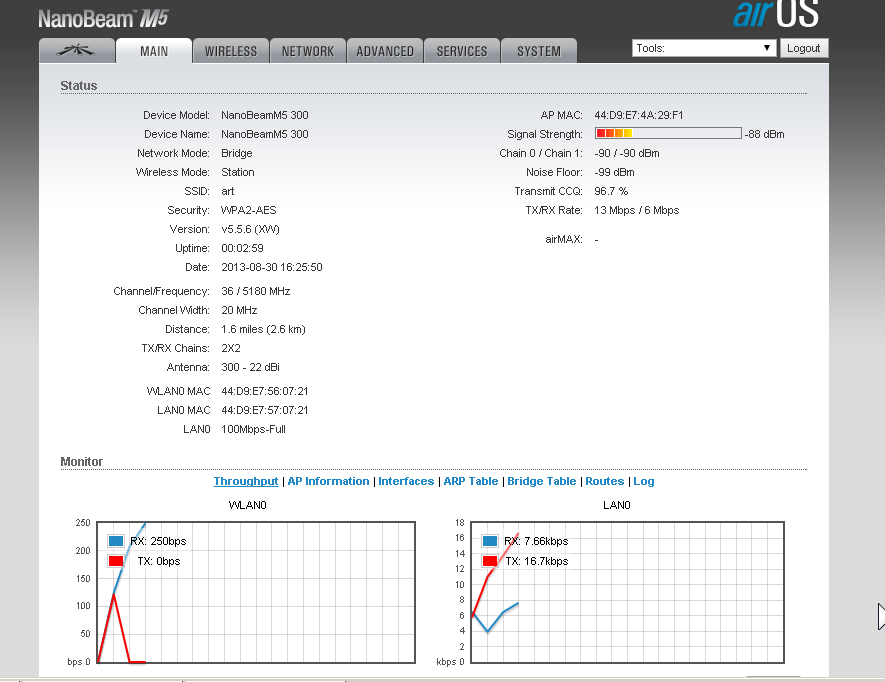The image size is (885, 682).
Task: Click WLAN0 TX red legend swatch
Action: tap(116, 561)
